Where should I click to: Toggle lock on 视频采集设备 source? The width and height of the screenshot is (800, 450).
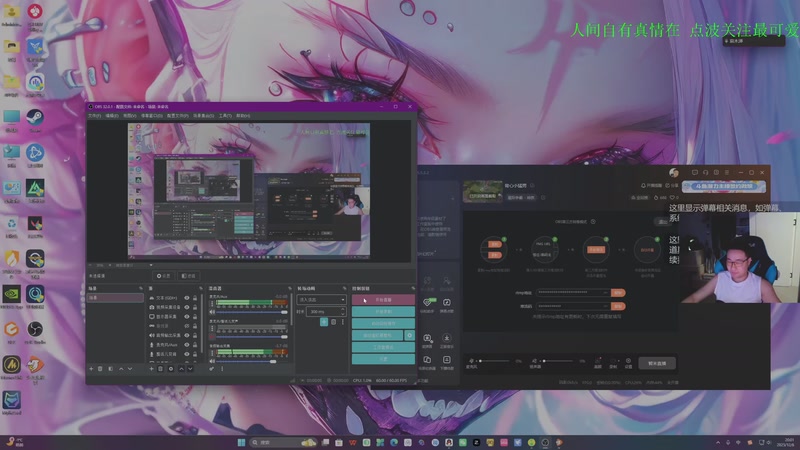click(195, 307)
